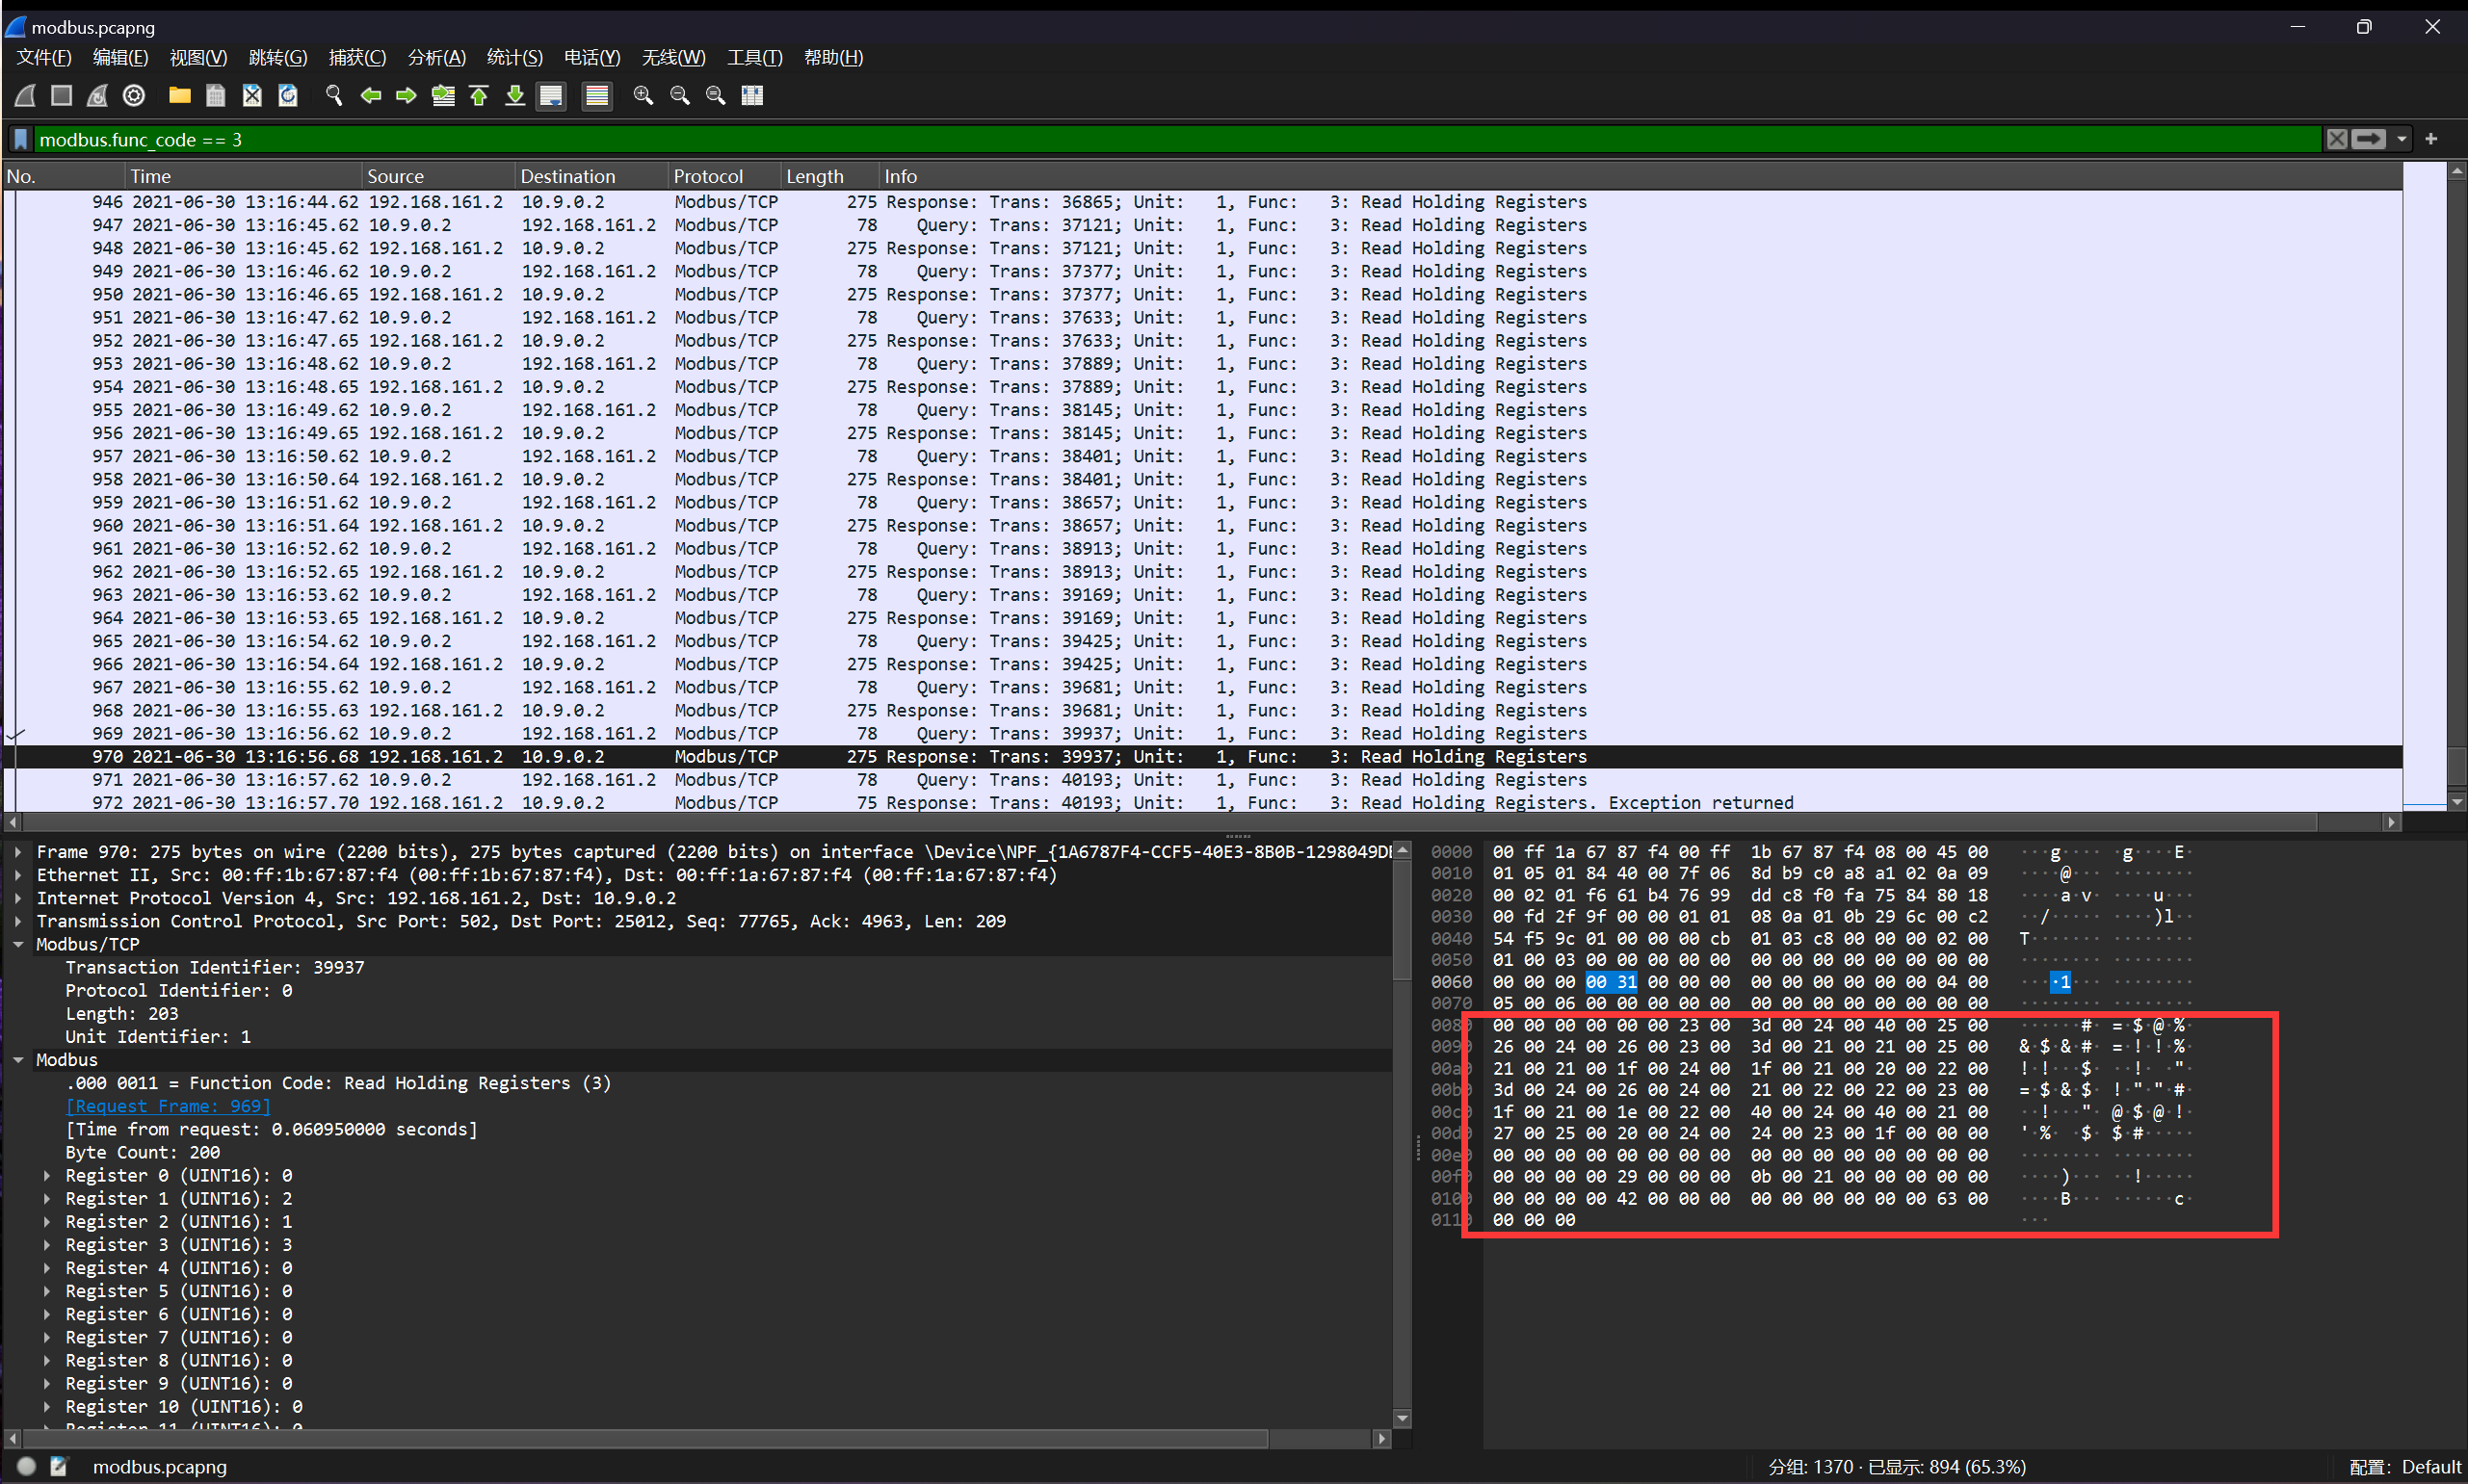Select packet number 946 row
The width and height of the screenshot is (2468, 1484).
(x=1204, y=202)
